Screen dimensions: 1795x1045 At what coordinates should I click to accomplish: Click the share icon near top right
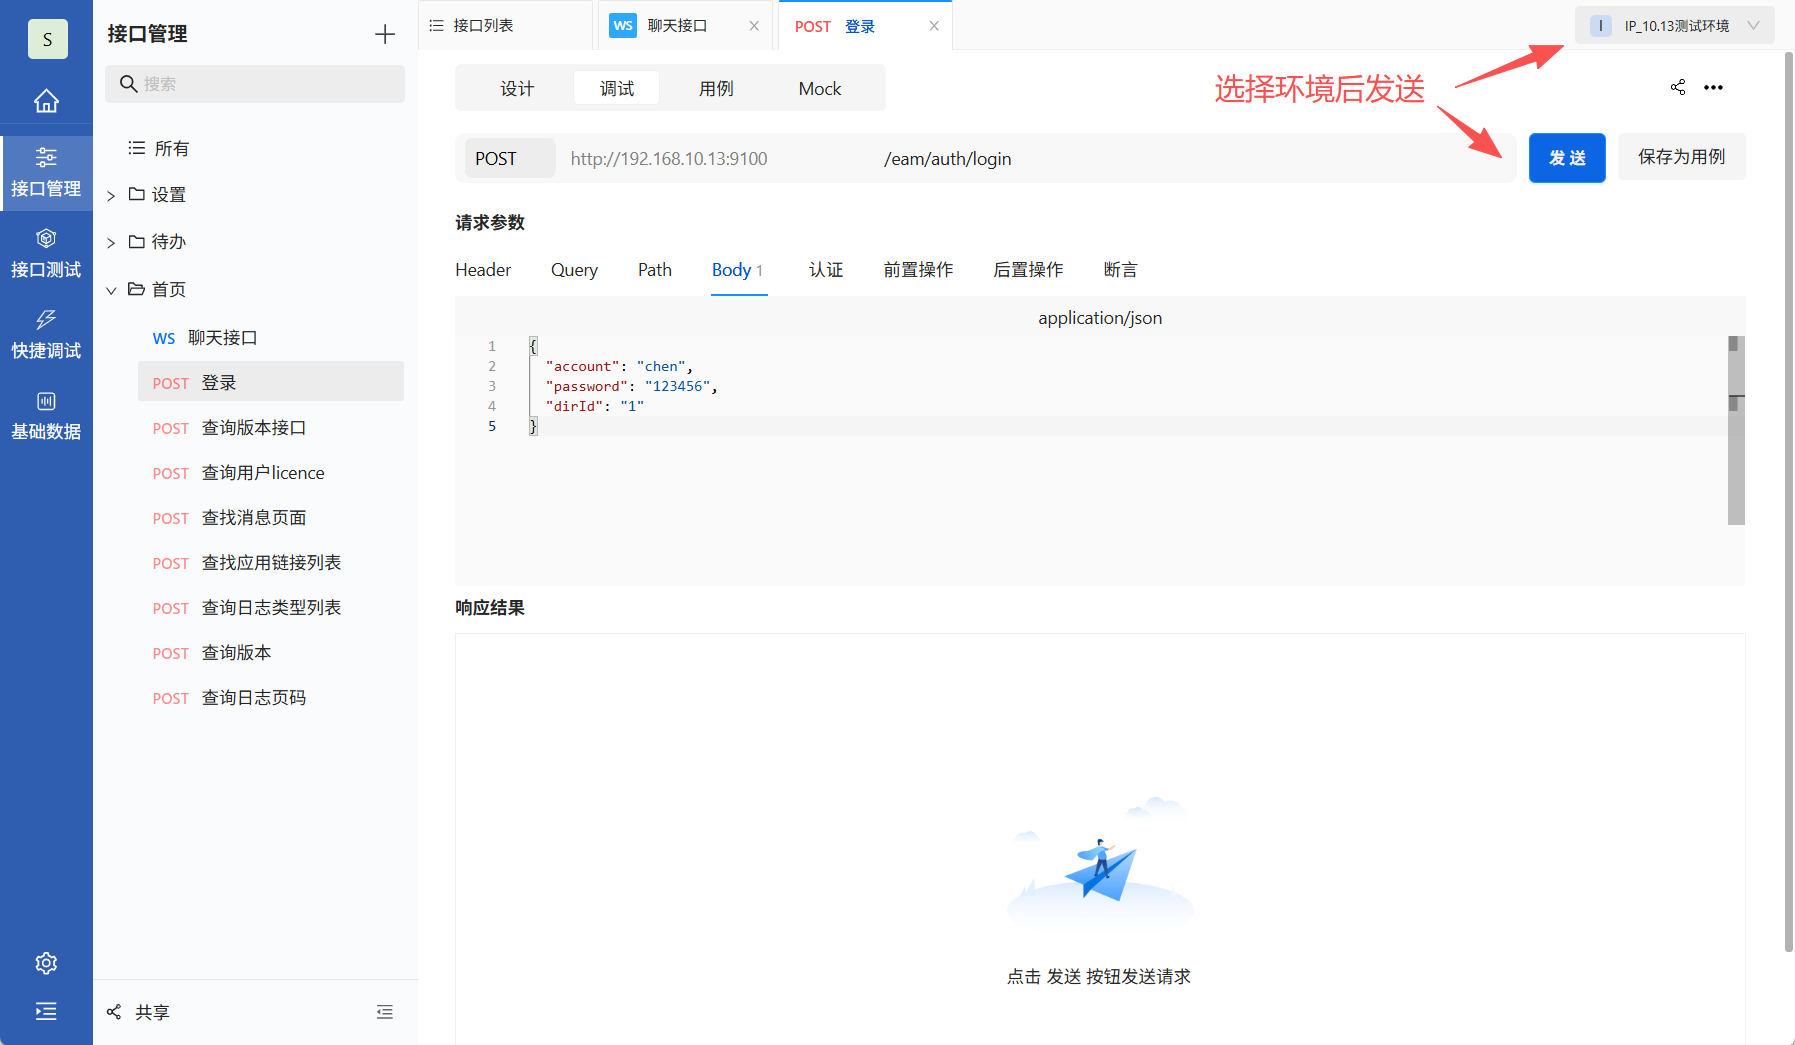[1677, 87]
